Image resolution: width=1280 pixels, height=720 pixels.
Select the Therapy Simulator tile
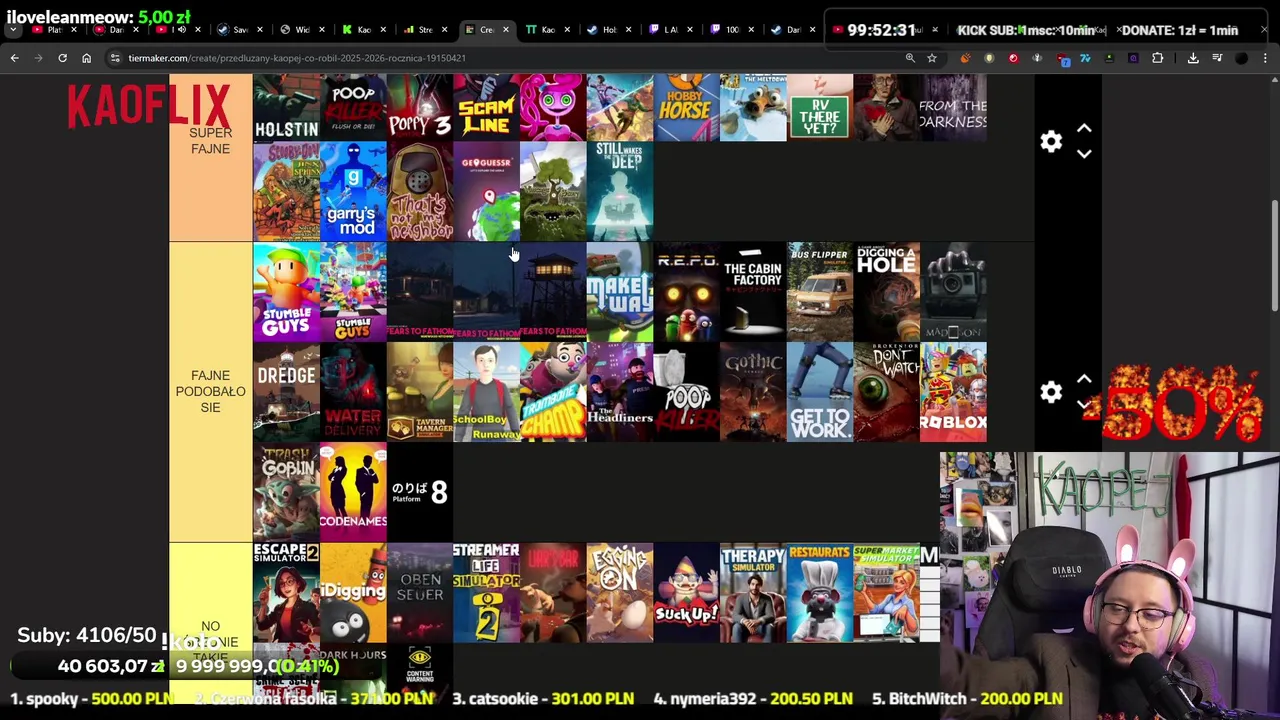(x=753, y=592)
